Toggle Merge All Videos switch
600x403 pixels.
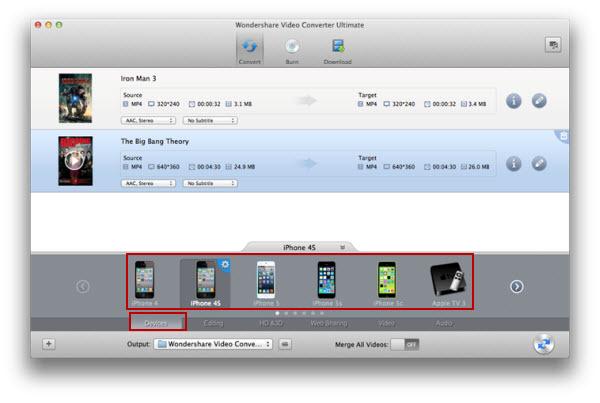(405, 344)
